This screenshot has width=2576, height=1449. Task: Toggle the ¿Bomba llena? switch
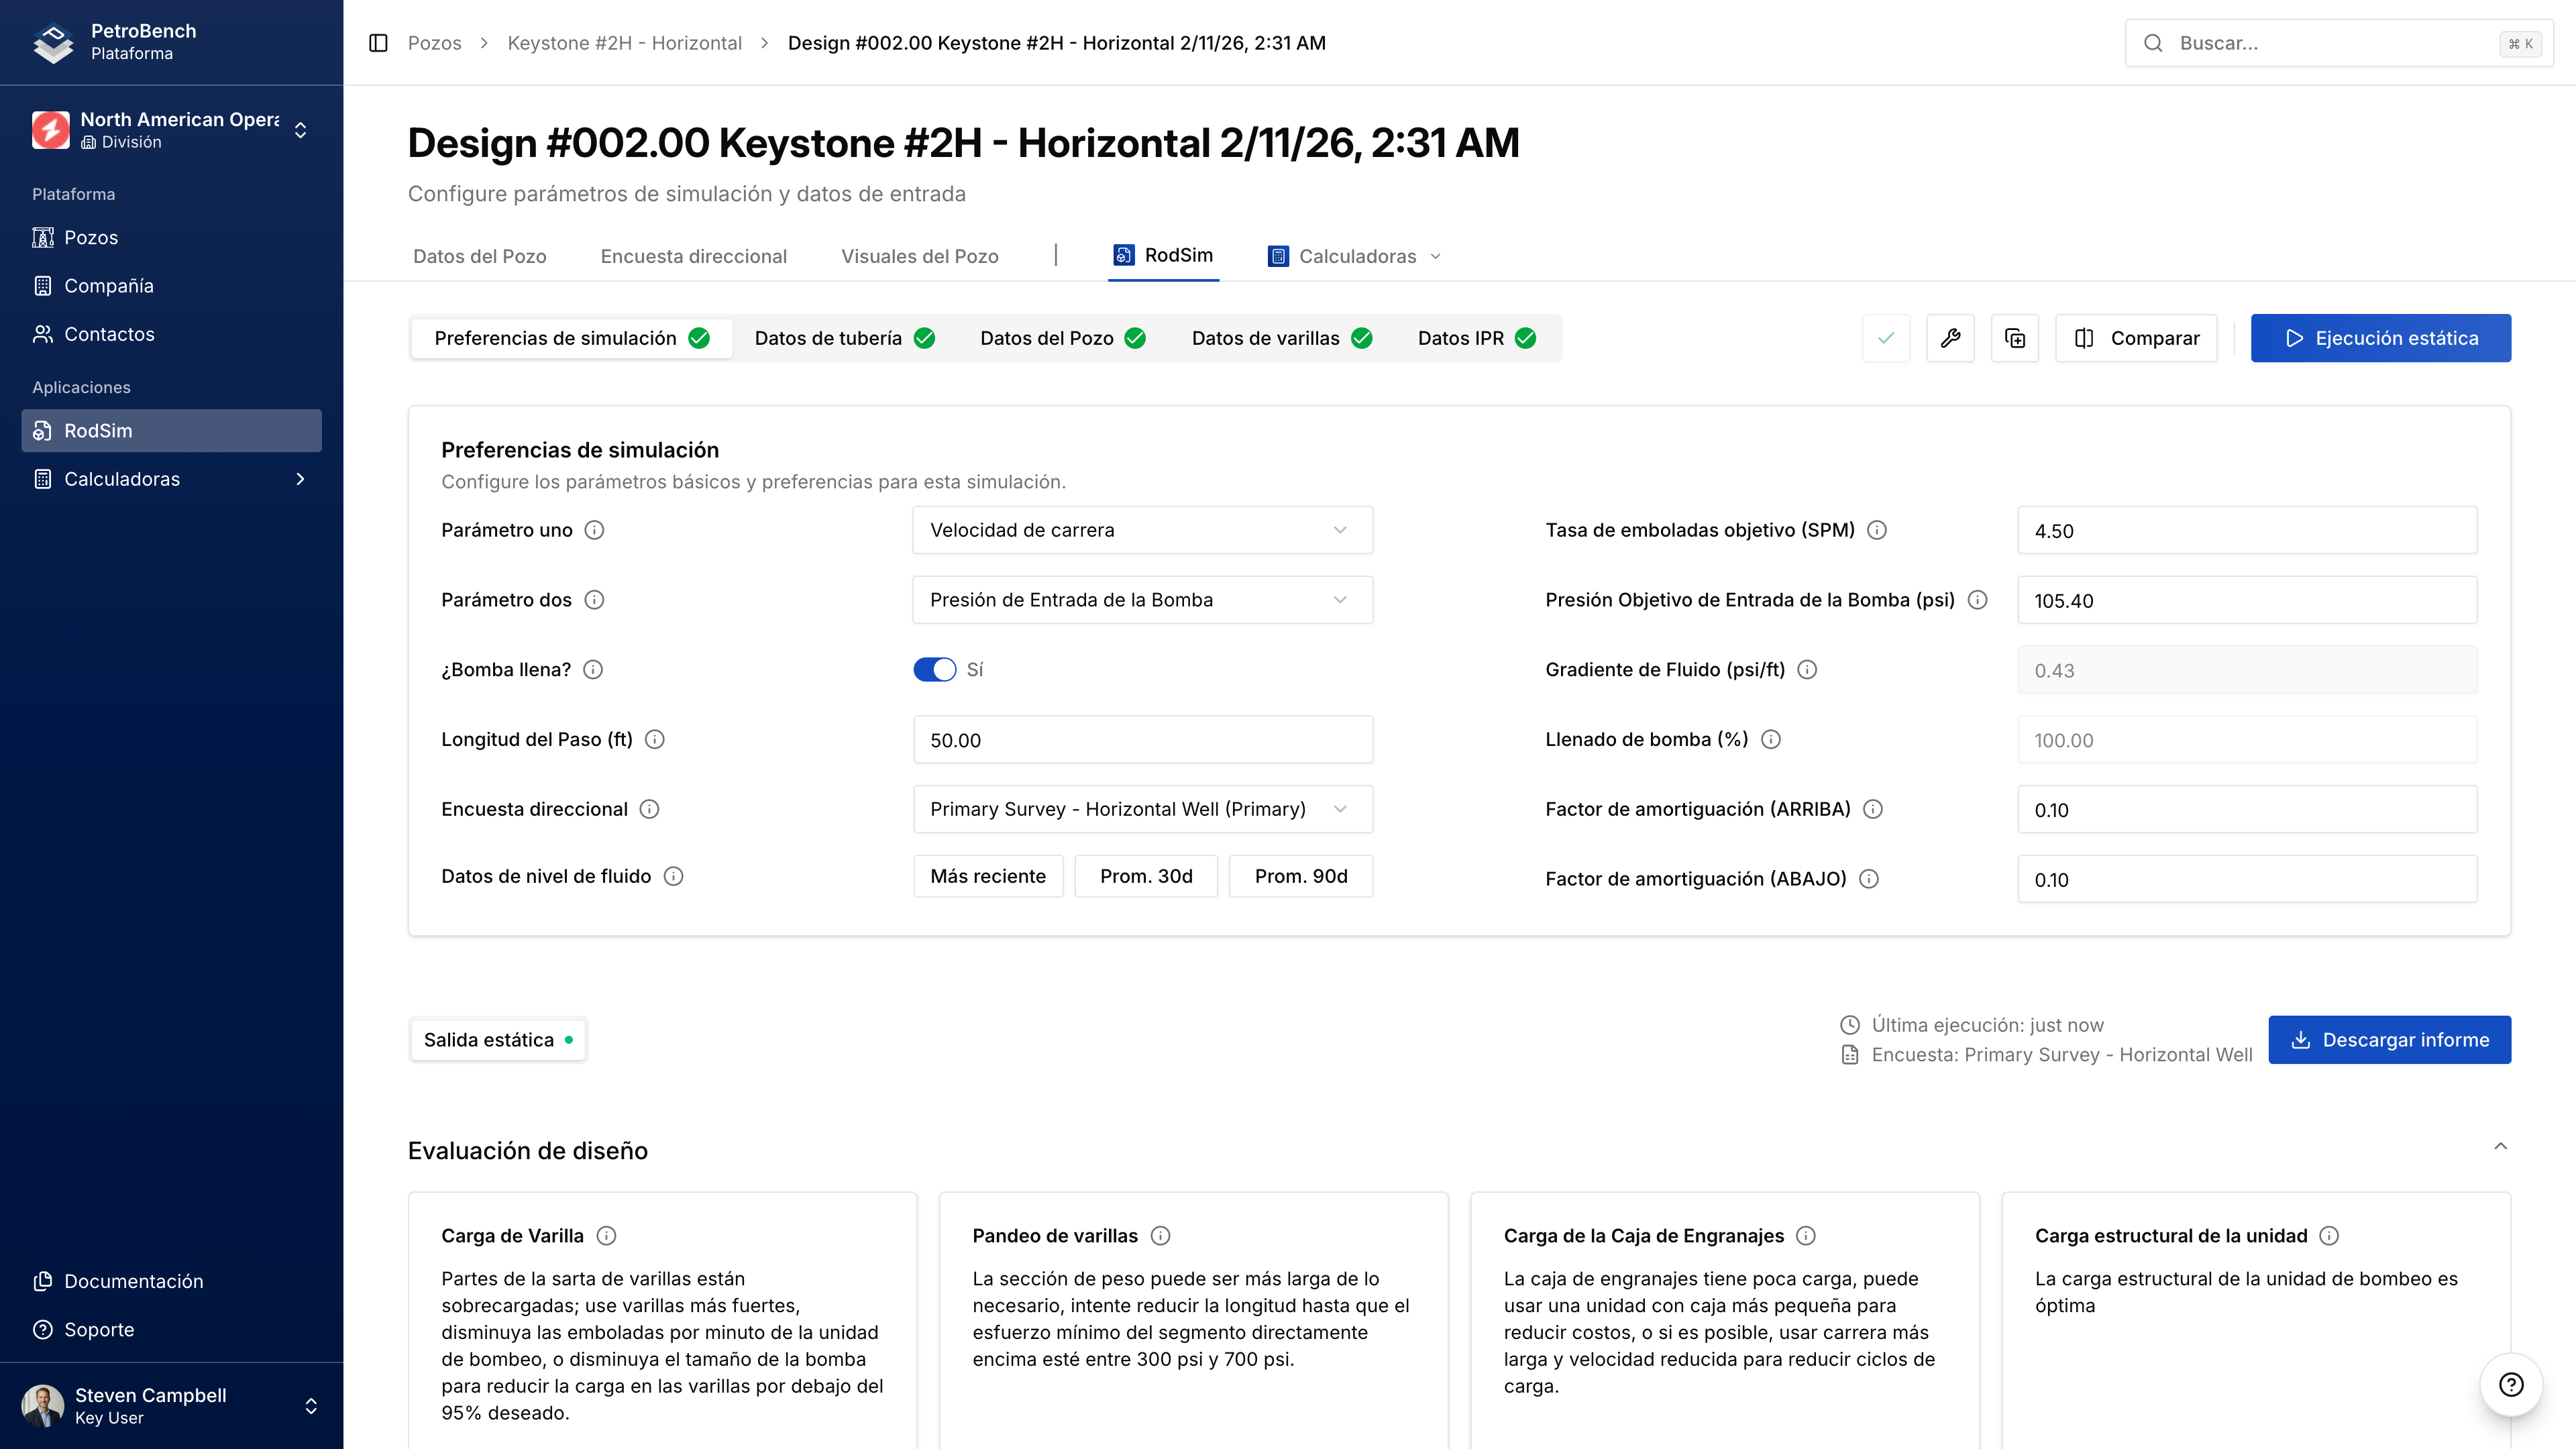(934, 670)
